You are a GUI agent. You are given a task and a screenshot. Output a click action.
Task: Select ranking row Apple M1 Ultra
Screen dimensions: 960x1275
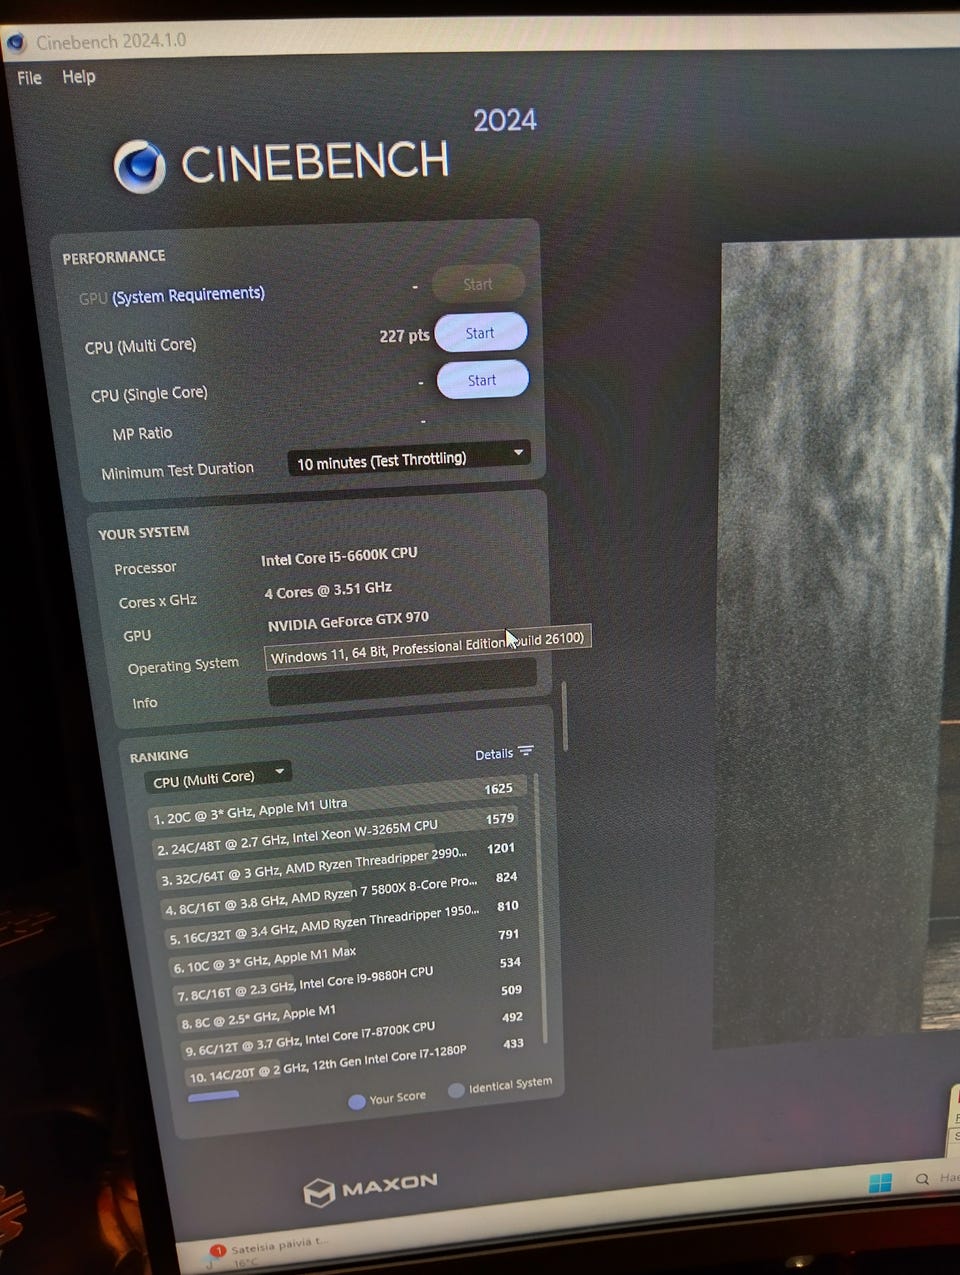[x=336, y=803]
